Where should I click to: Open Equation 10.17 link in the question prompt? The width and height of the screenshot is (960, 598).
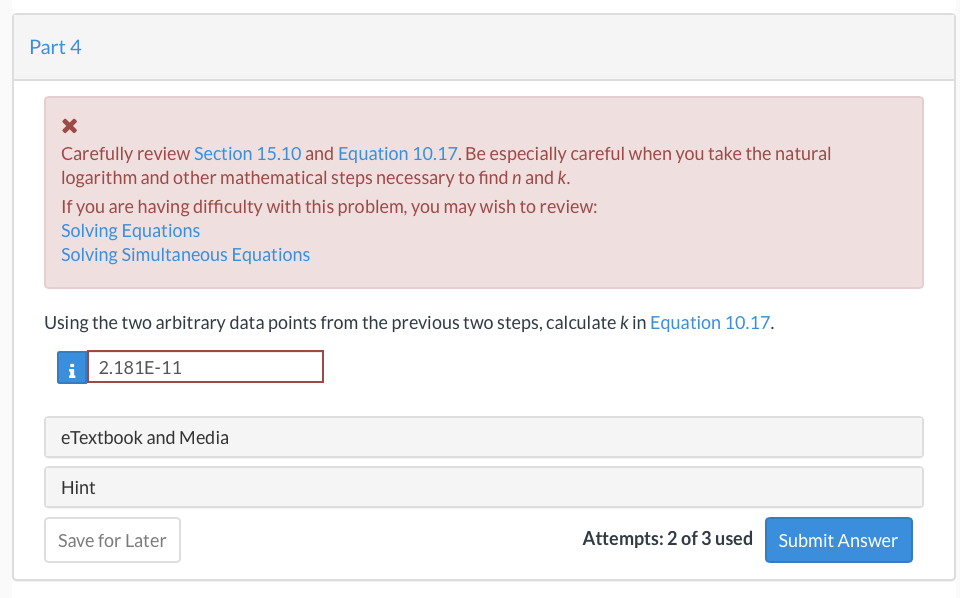(710, 323)
